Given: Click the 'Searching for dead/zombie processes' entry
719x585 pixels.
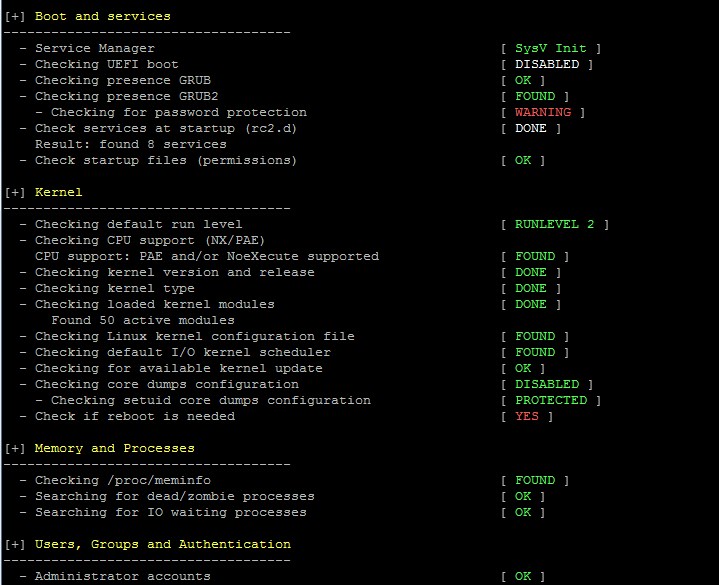Looking at the screenshot, I should point(174,496).
